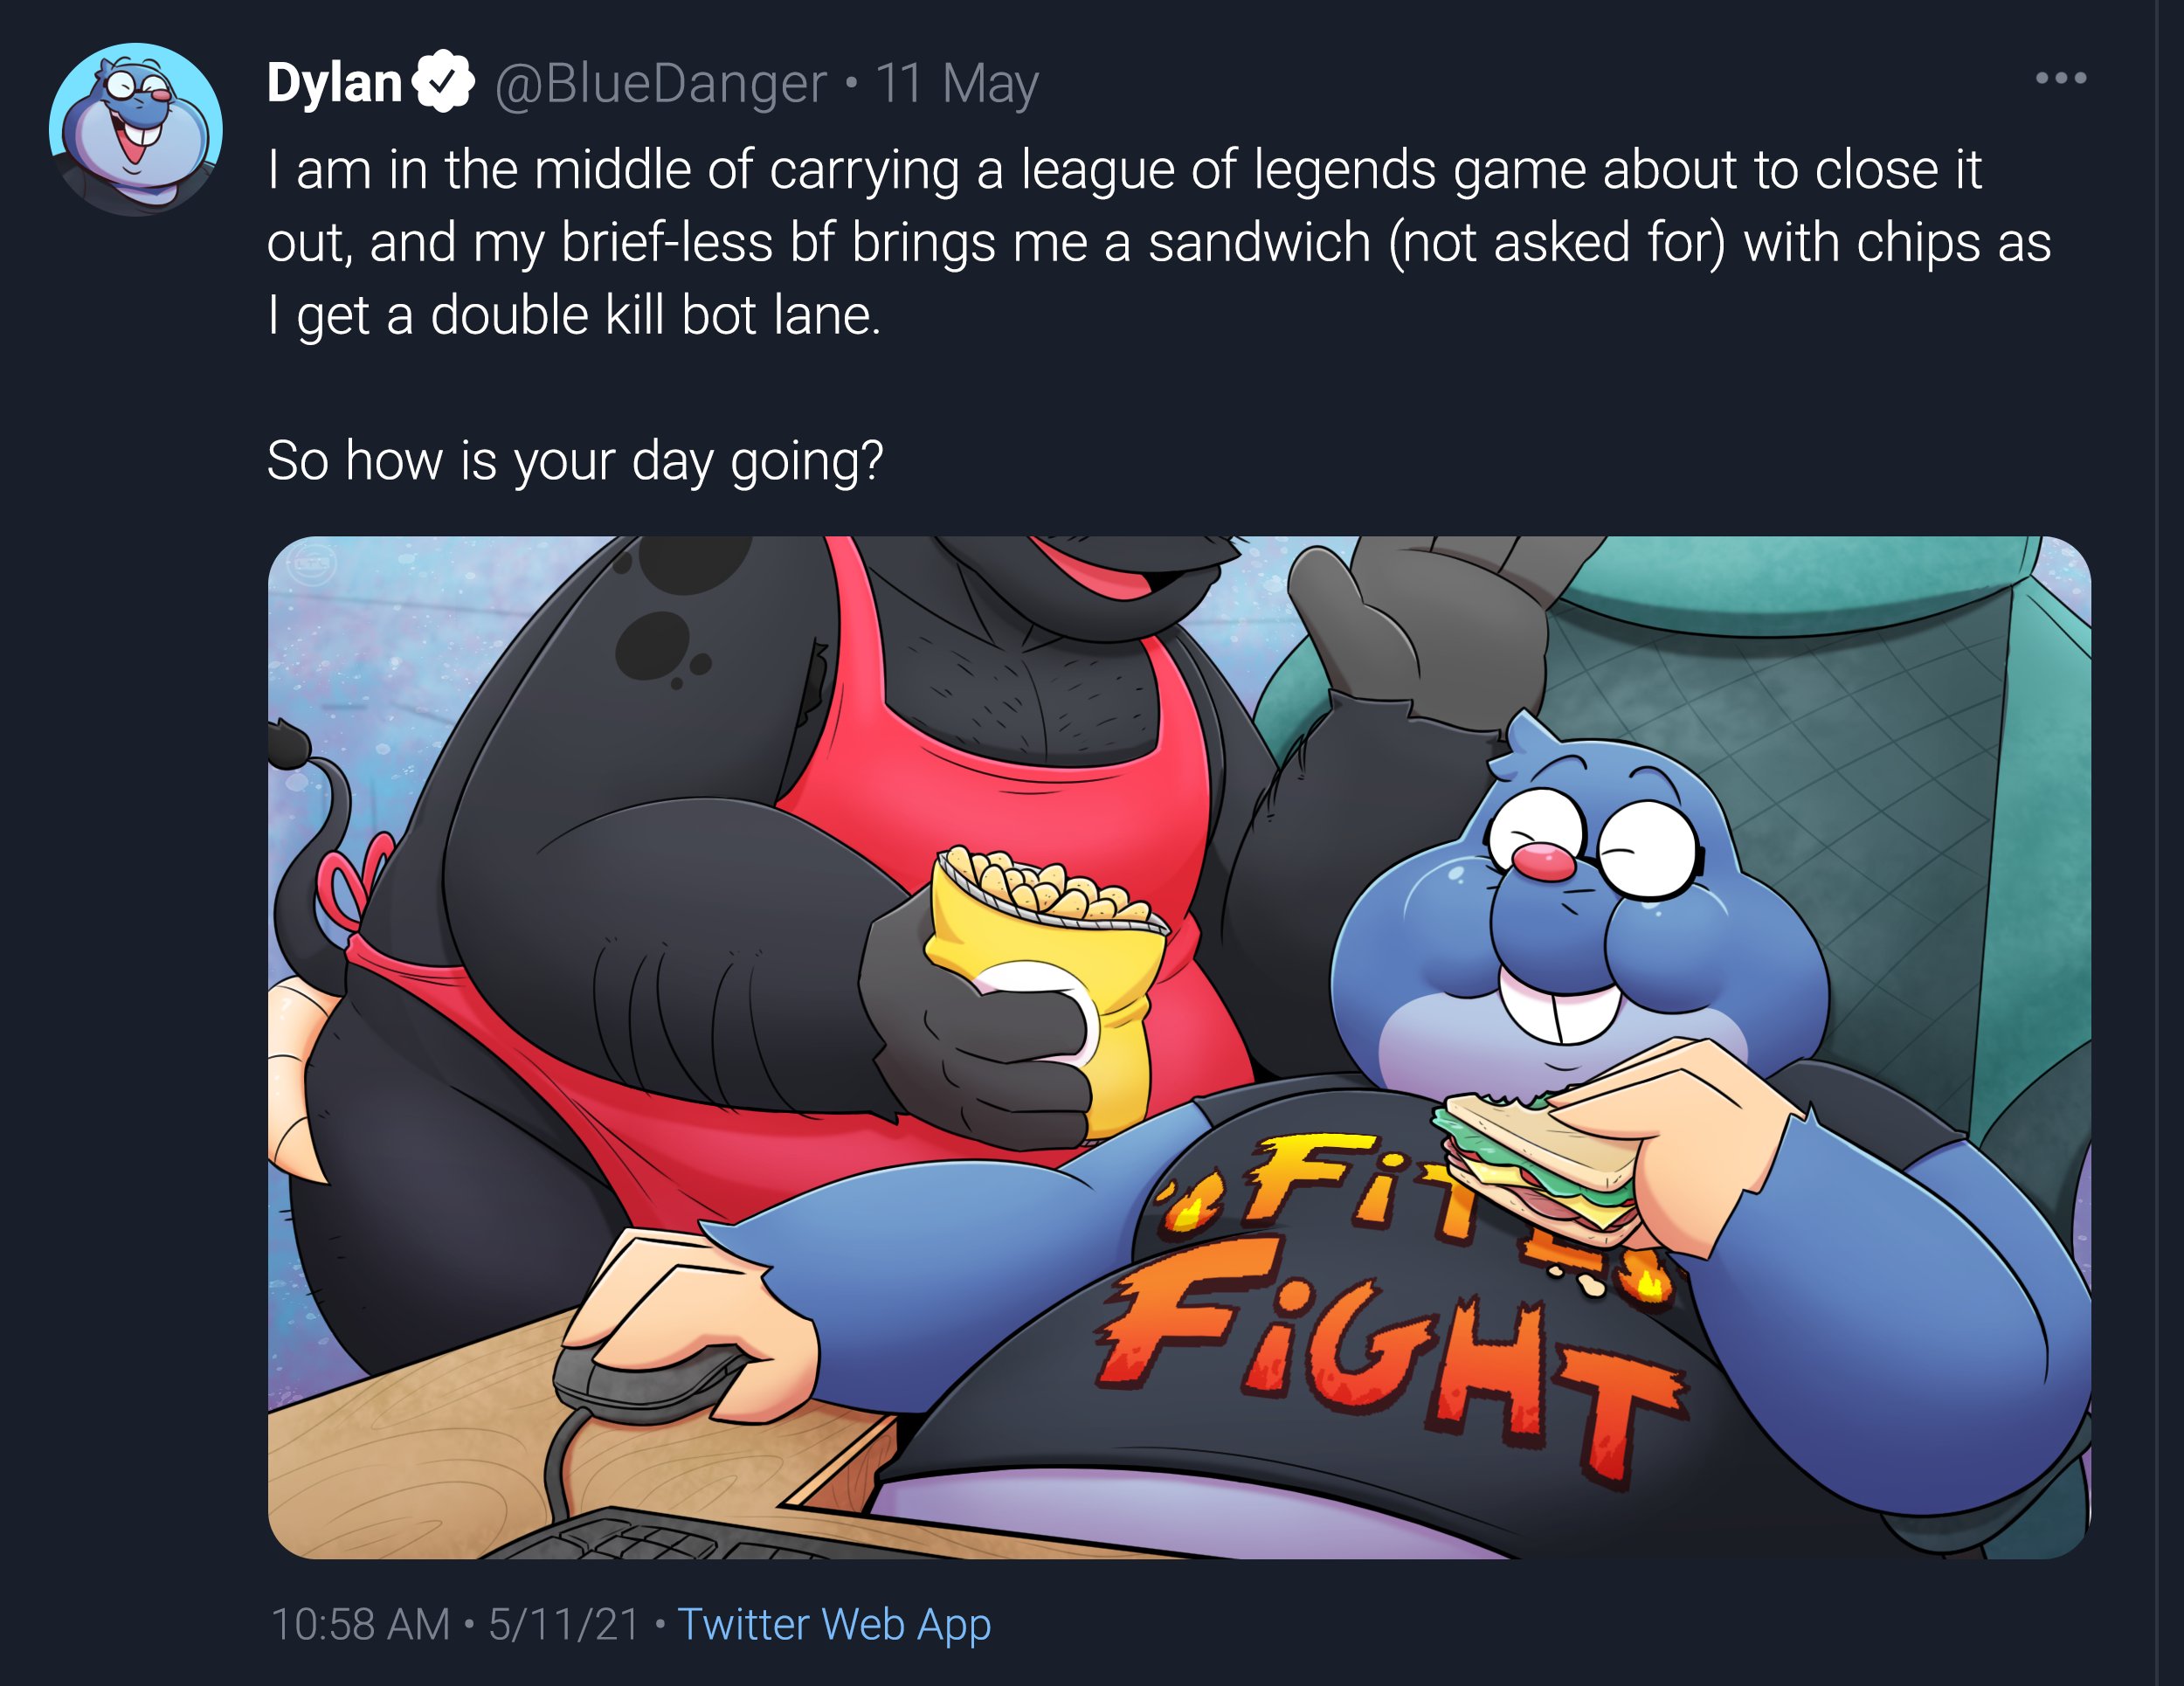This screenshot has height=1686, width=2184.
Task: Open the @BlueDanger handle link
Action: click(x=660, y=83)
